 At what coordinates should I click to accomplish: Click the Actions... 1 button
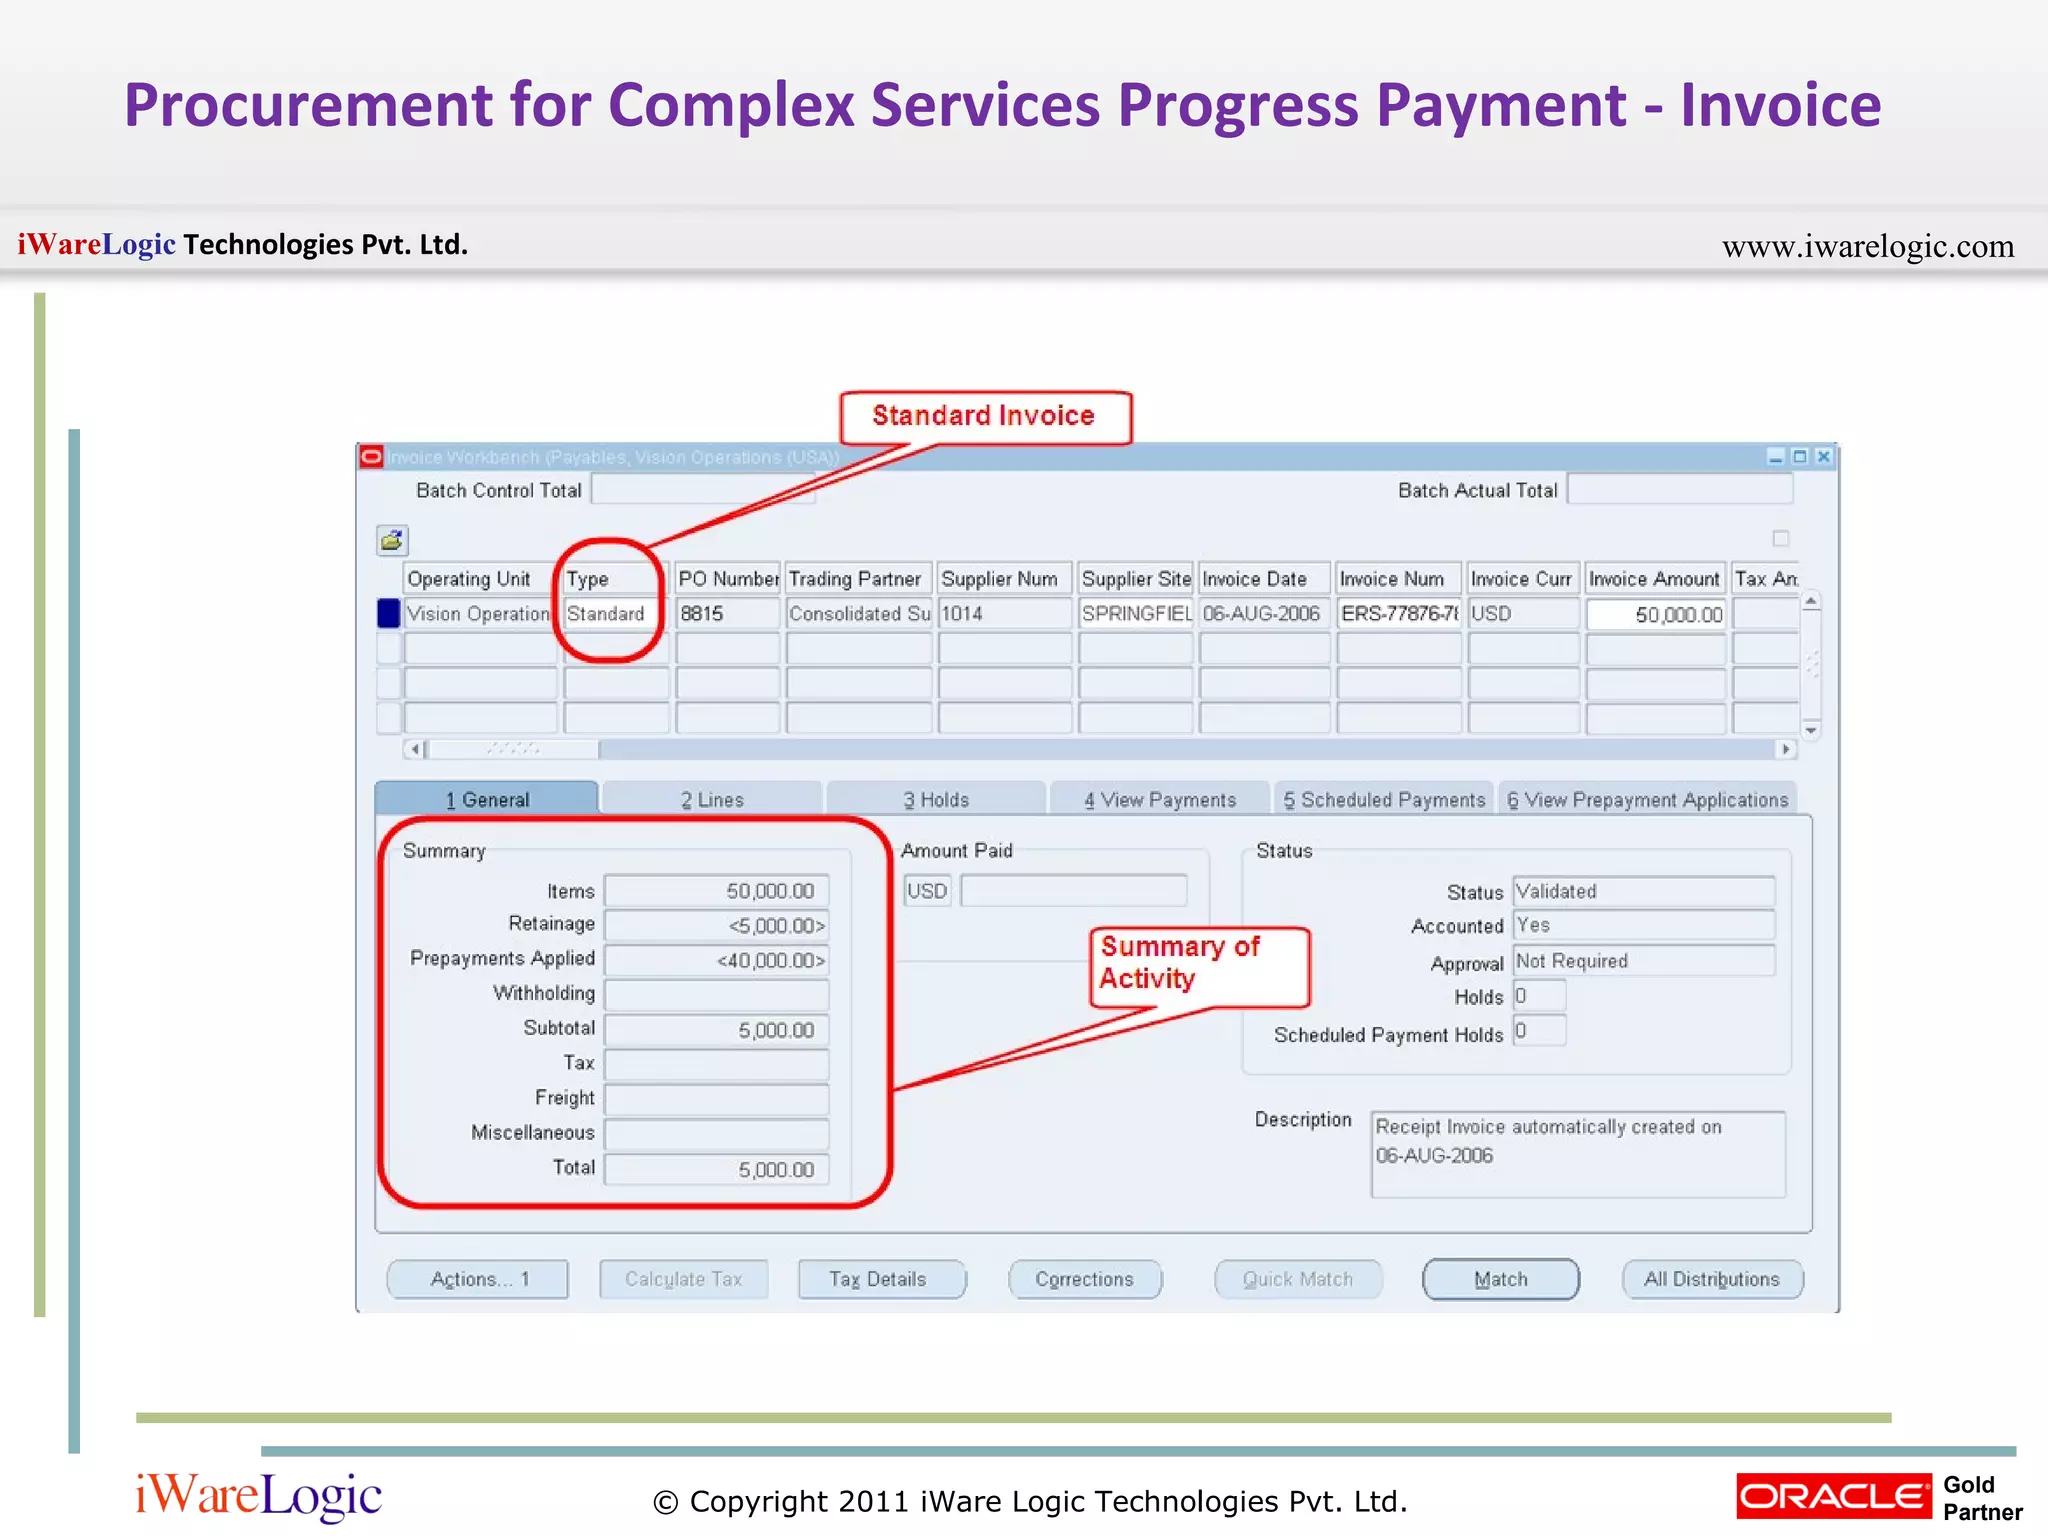pos(478,1279)
